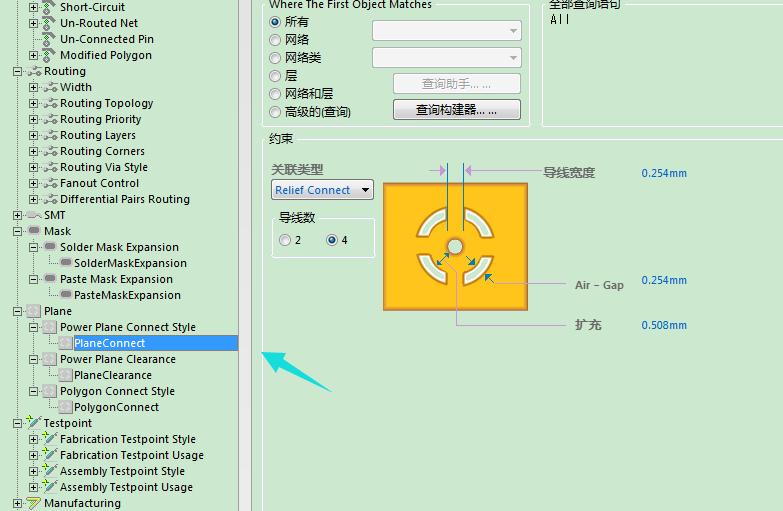Expand the SMT tree node

point(17,215)
